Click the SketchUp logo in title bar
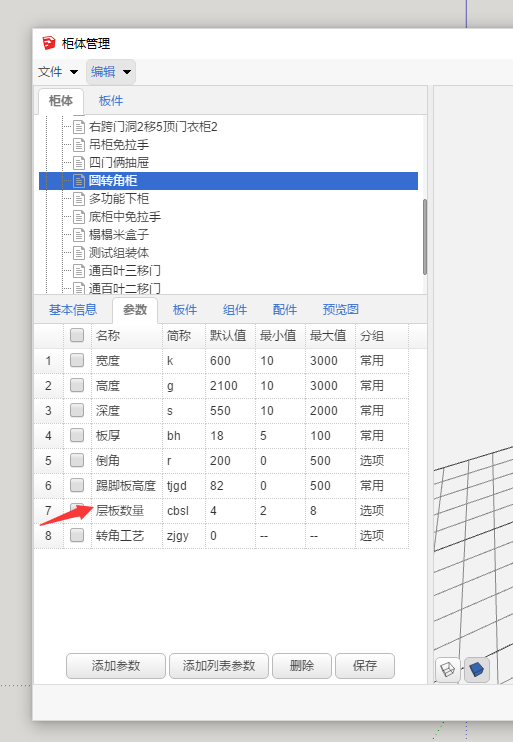The width and height of the screenshot is (513, 742). (48, 44)
